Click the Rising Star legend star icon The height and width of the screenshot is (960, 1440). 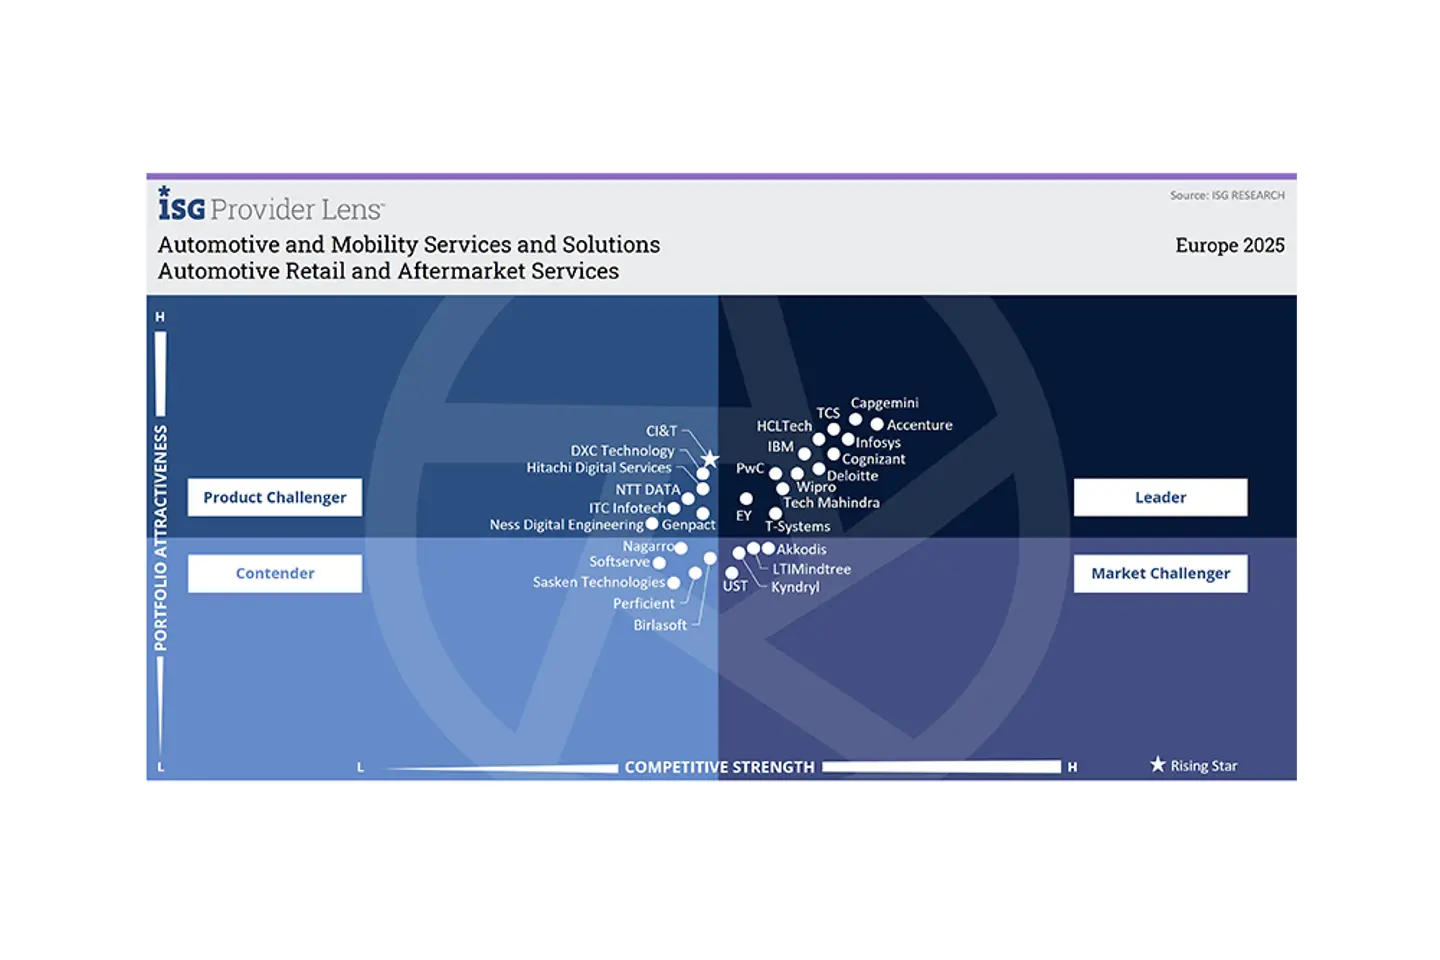(1157, 765)
